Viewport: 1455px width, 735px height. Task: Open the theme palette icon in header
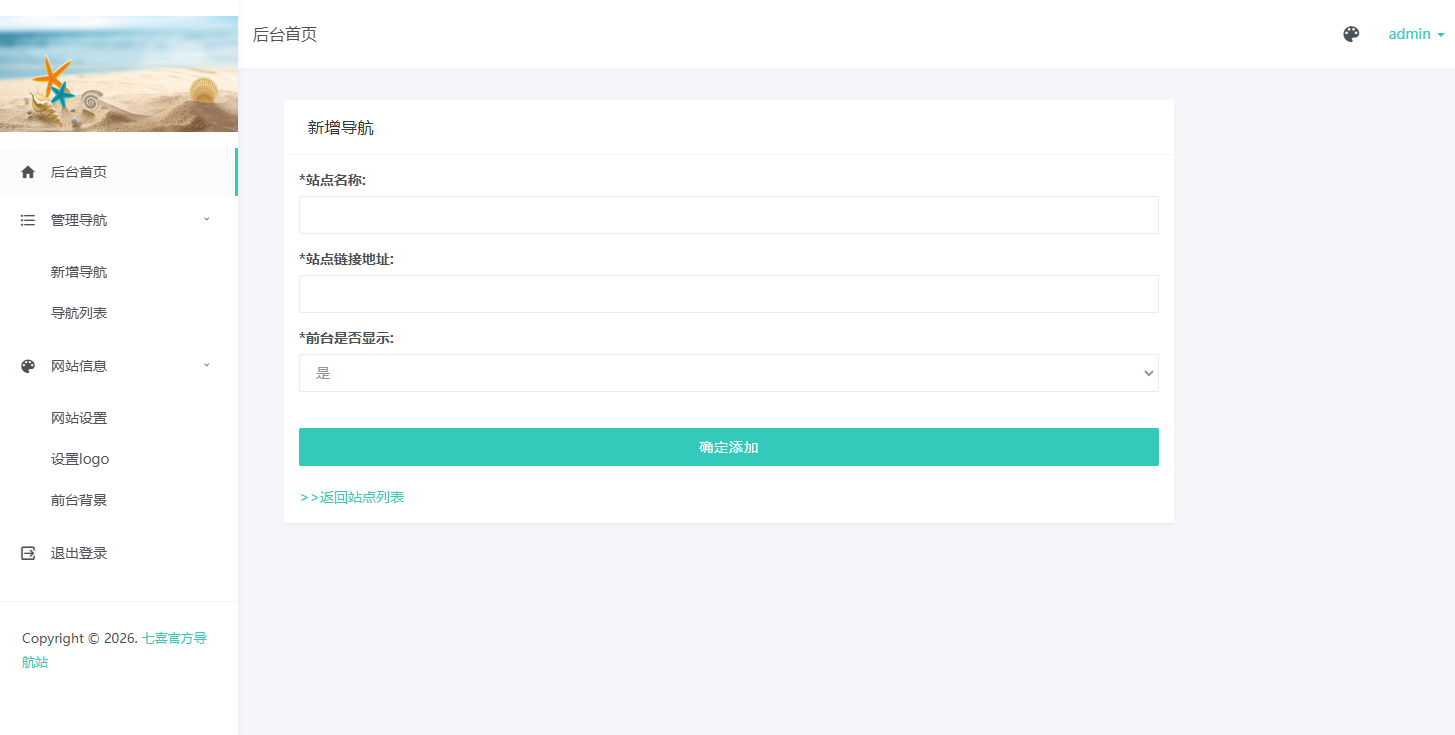pyautogui.click(x=1351, y=34)
